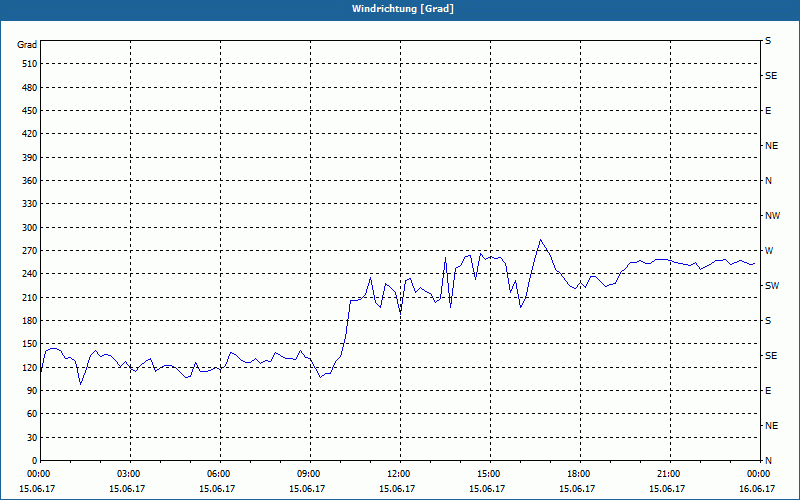Screen dimensions: 800x500
Task: Click the 15:00 time label
Action: [x=490, y=474]
